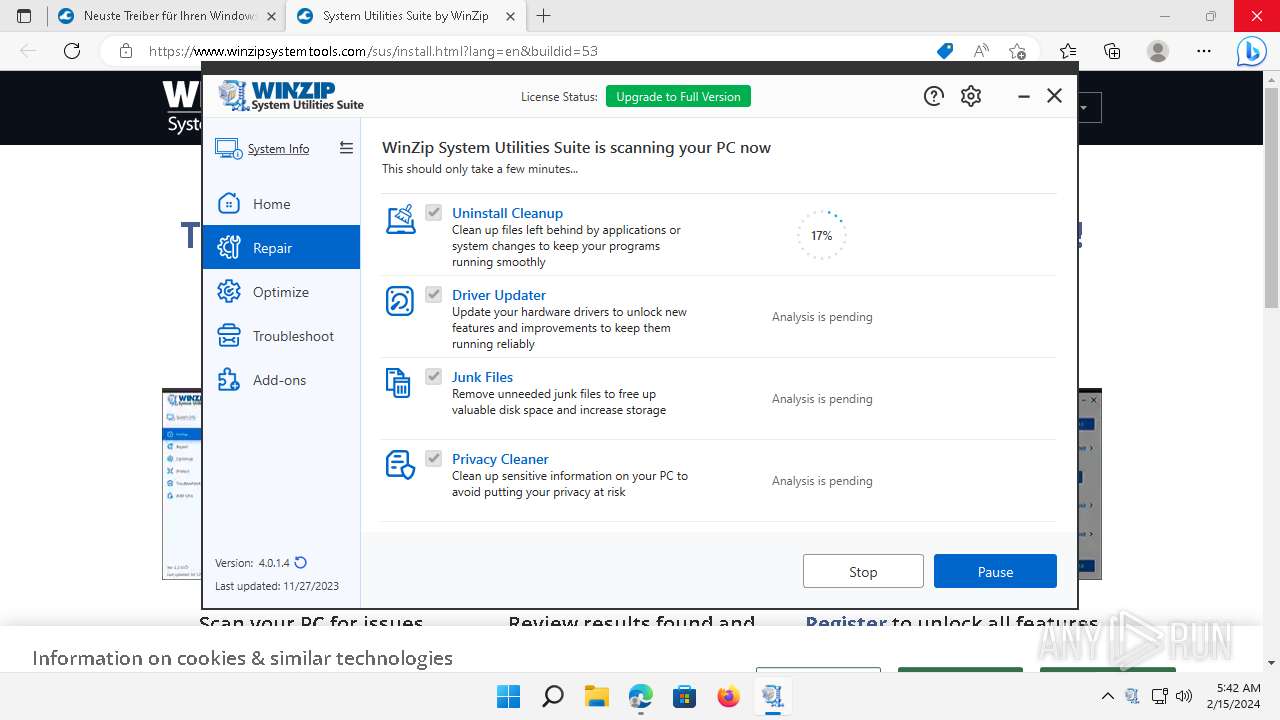Open File Explorer from taskbar
Screen dimensions: 1280x720
(x=597, y=696)
